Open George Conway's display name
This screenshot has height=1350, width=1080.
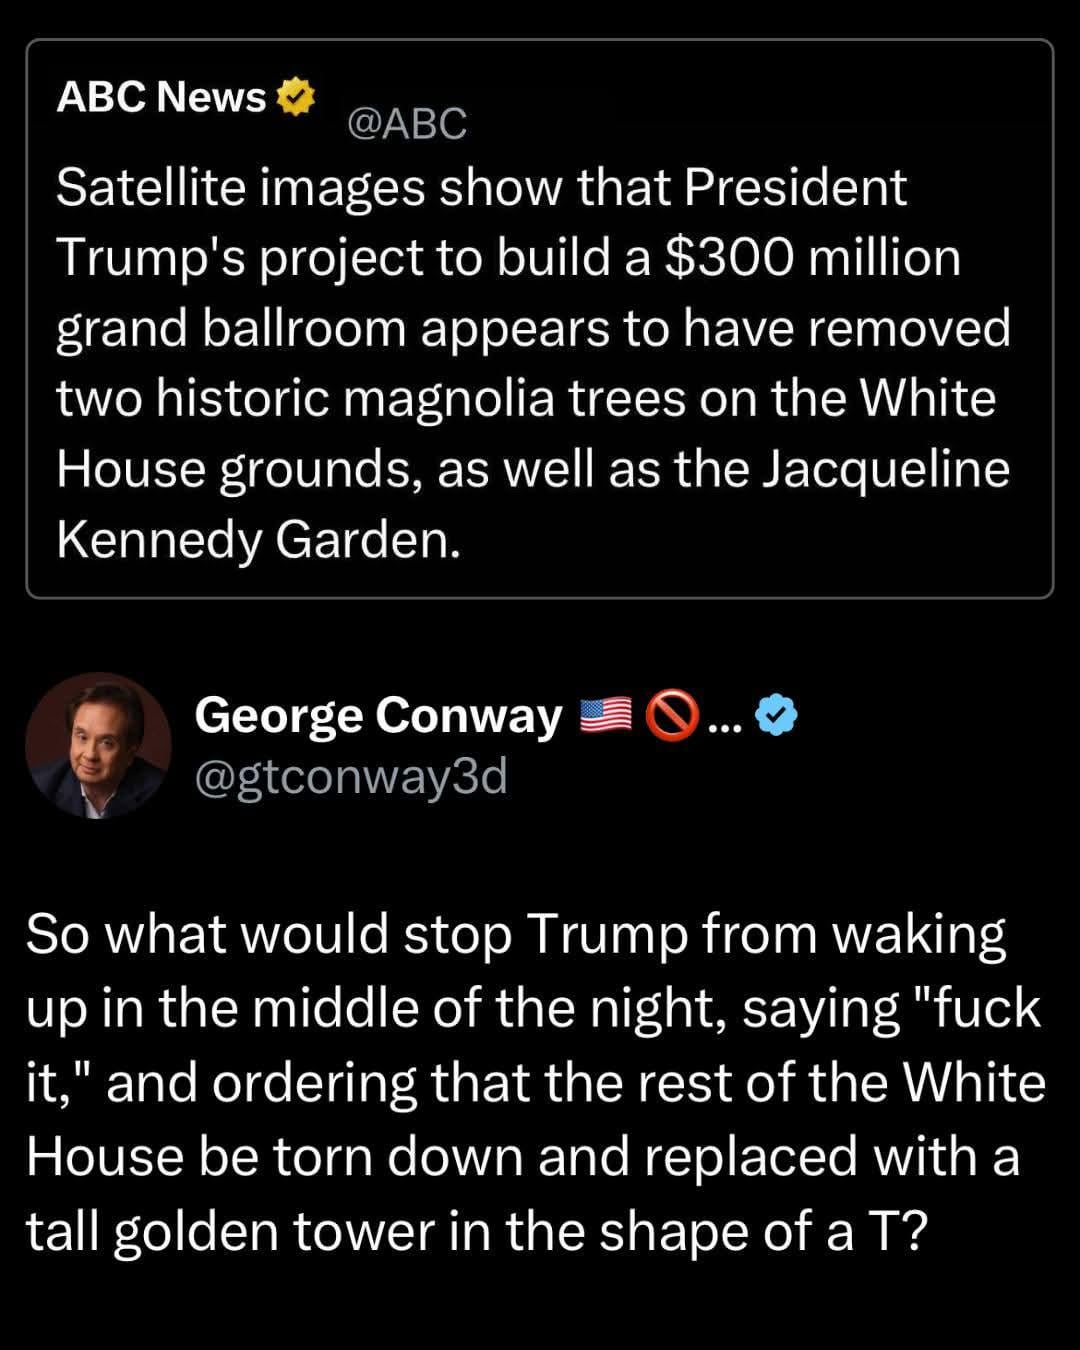click(x=378, y=715)
